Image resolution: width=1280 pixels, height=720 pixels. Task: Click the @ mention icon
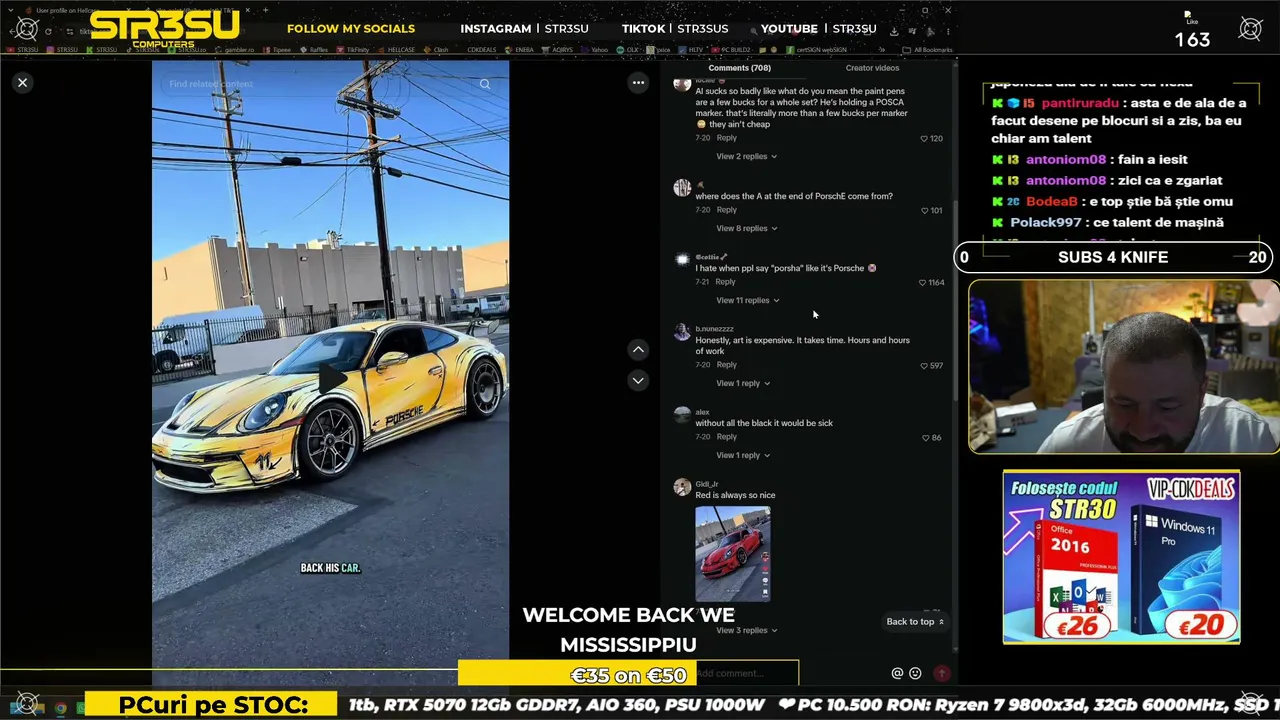point(897,674)
